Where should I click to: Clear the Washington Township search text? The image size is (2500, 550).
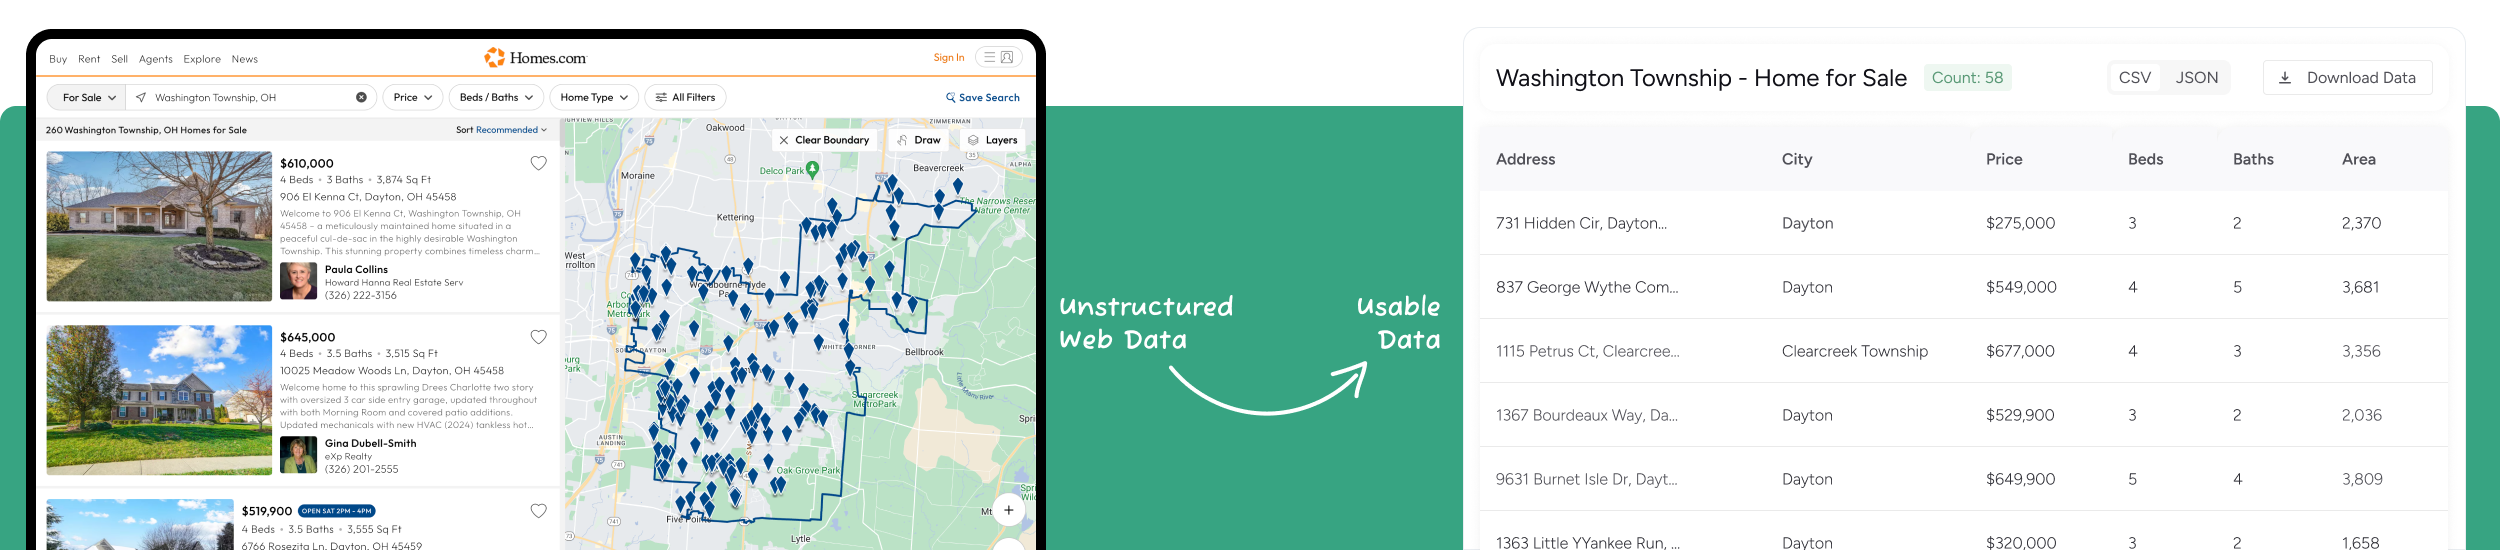[361, 97]
